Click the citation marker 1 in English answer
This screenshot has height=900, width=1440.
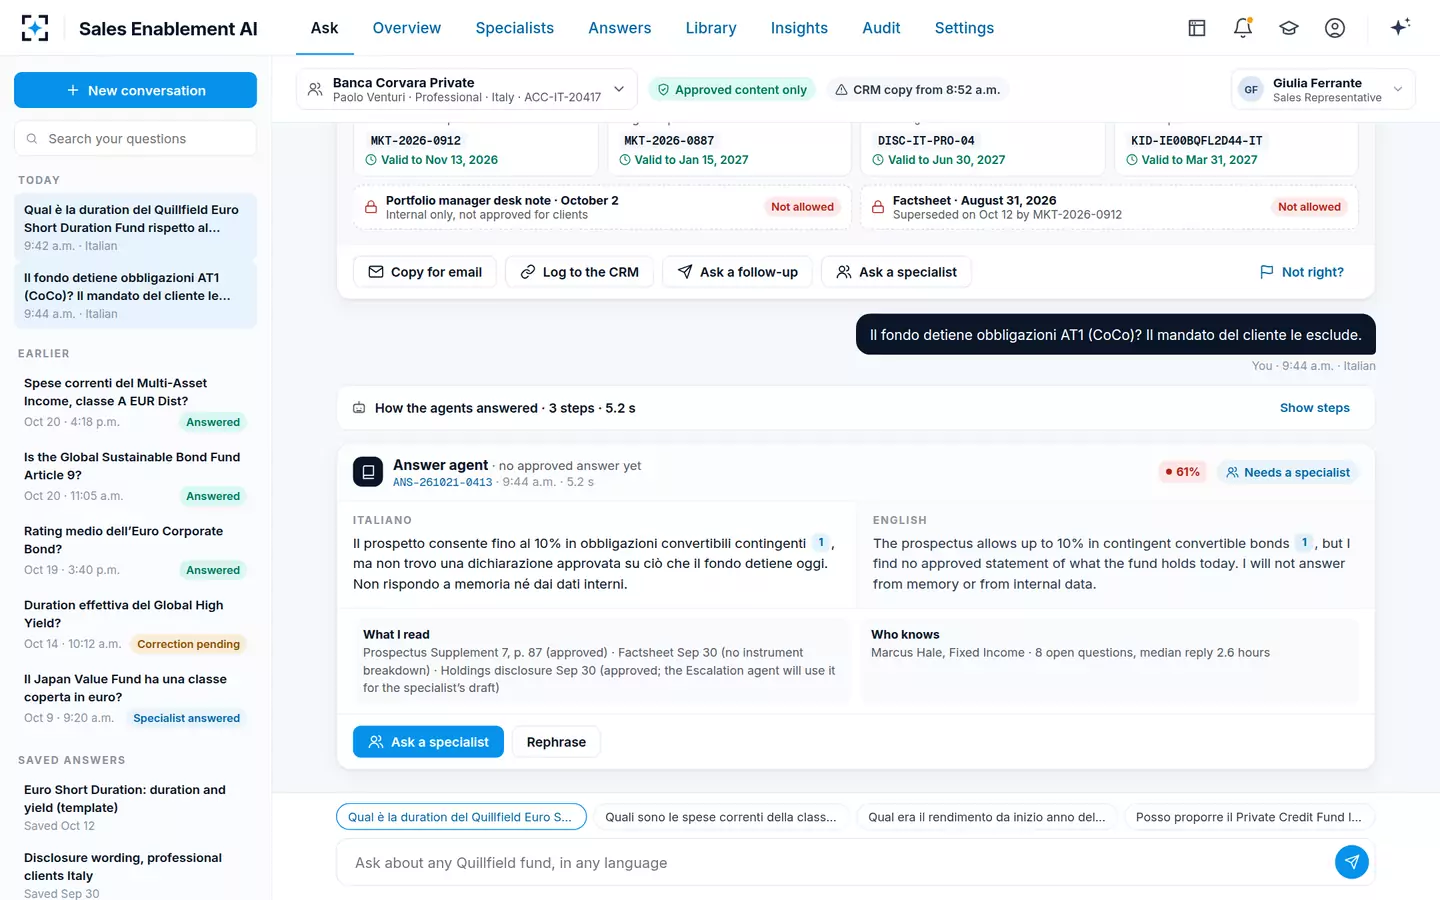pyautogui.click(x=1304, y=543)
